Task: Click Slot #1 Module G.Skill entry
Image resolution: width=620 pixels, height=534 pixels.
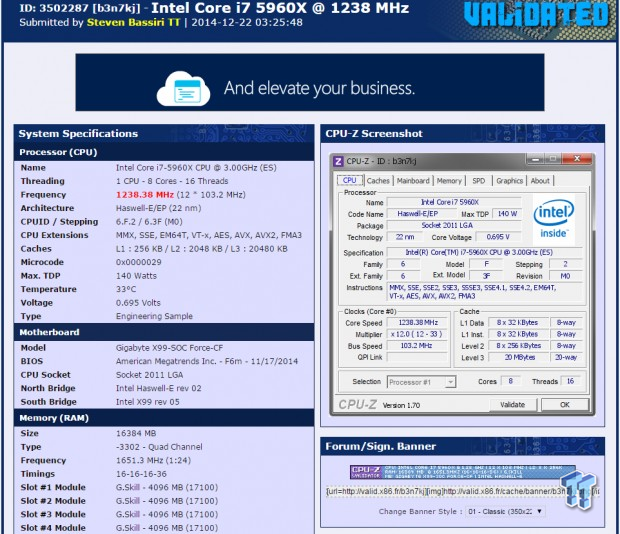Action: point(167,487)
